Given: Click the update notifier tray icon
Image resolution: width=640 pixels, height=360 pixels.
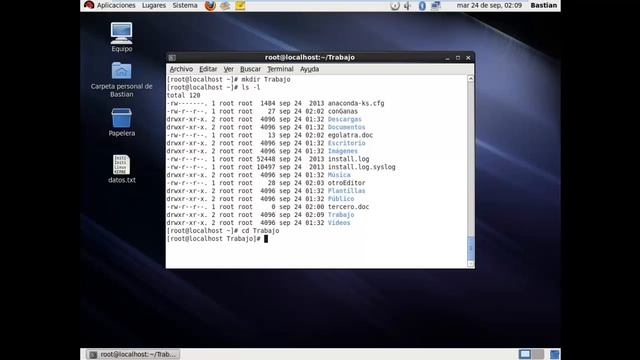Looking at the screenshot, I should pyautogui.click(x=395, y=5).
